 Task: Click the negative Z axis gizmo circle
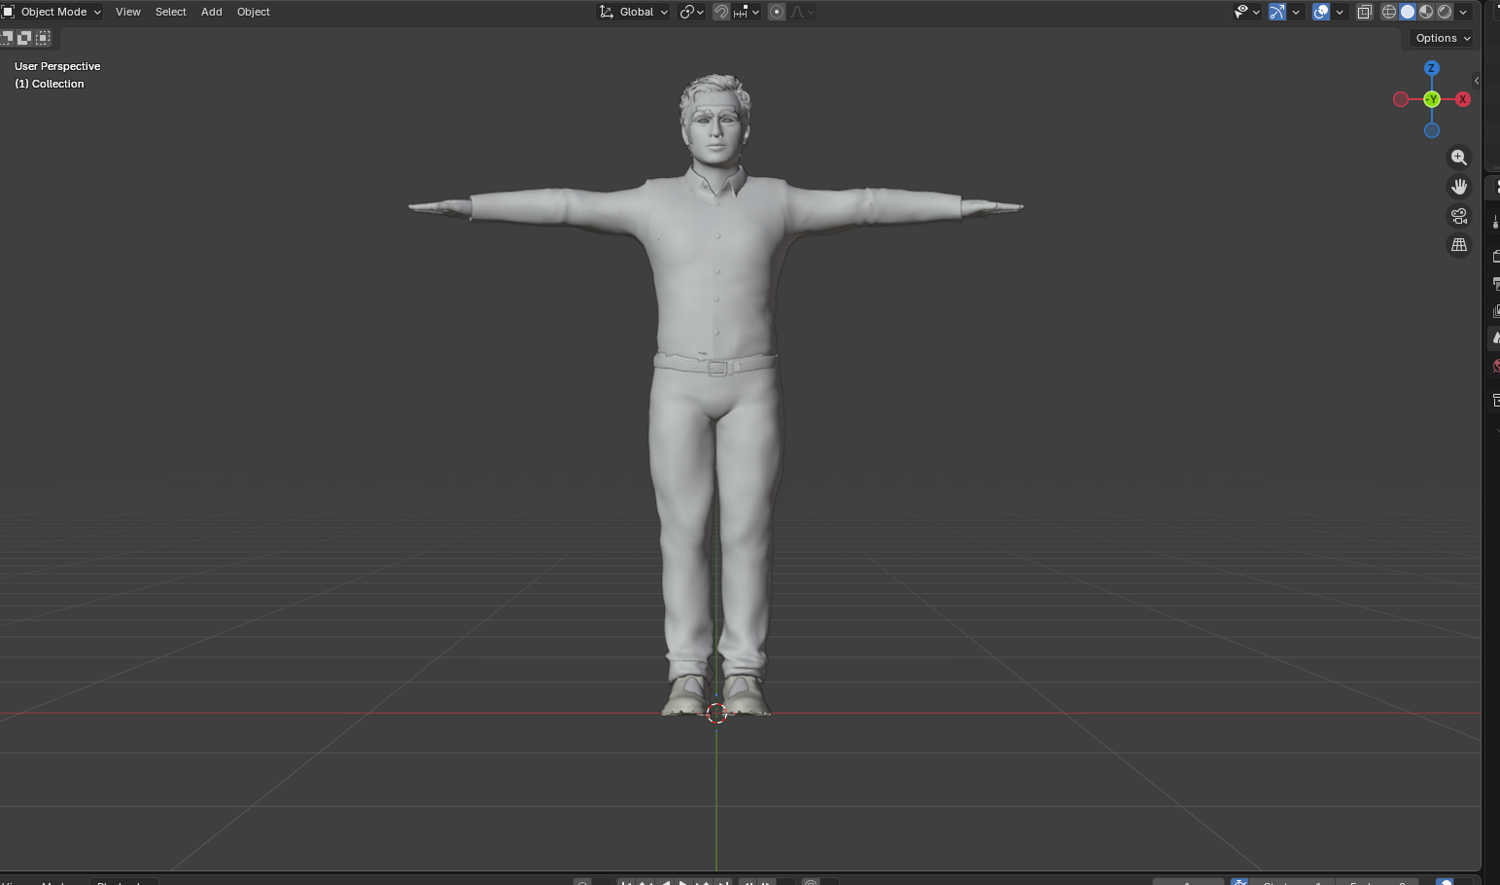[1431, 130]
